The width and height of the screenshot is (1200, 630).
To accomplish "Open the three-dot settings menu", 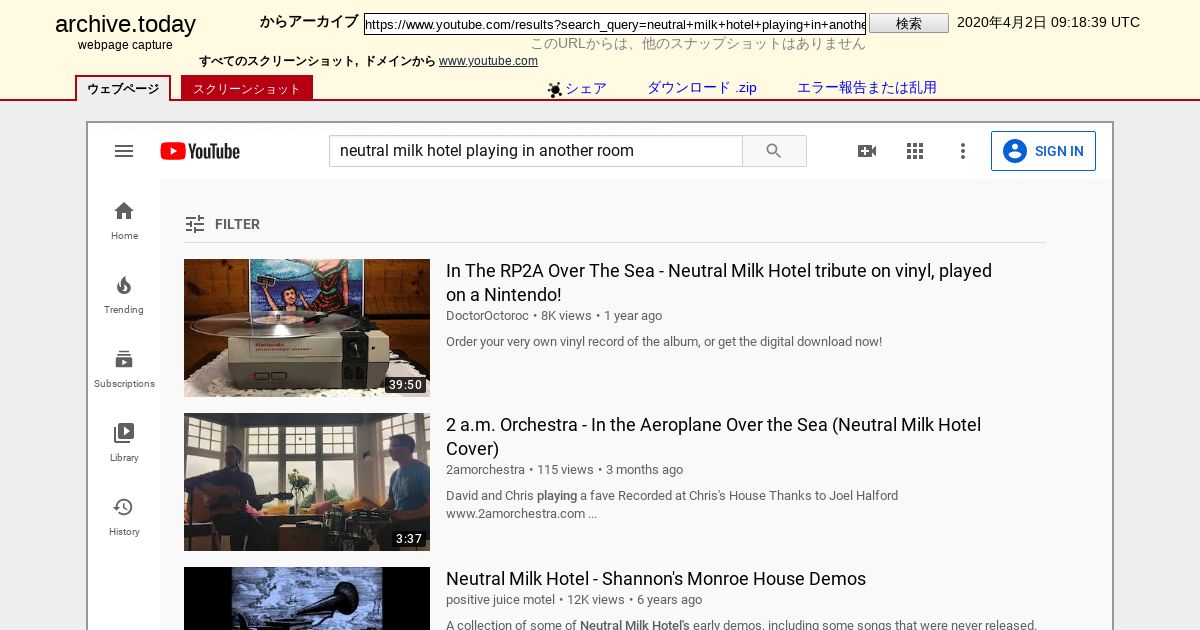I will click(x=963, y=151).
